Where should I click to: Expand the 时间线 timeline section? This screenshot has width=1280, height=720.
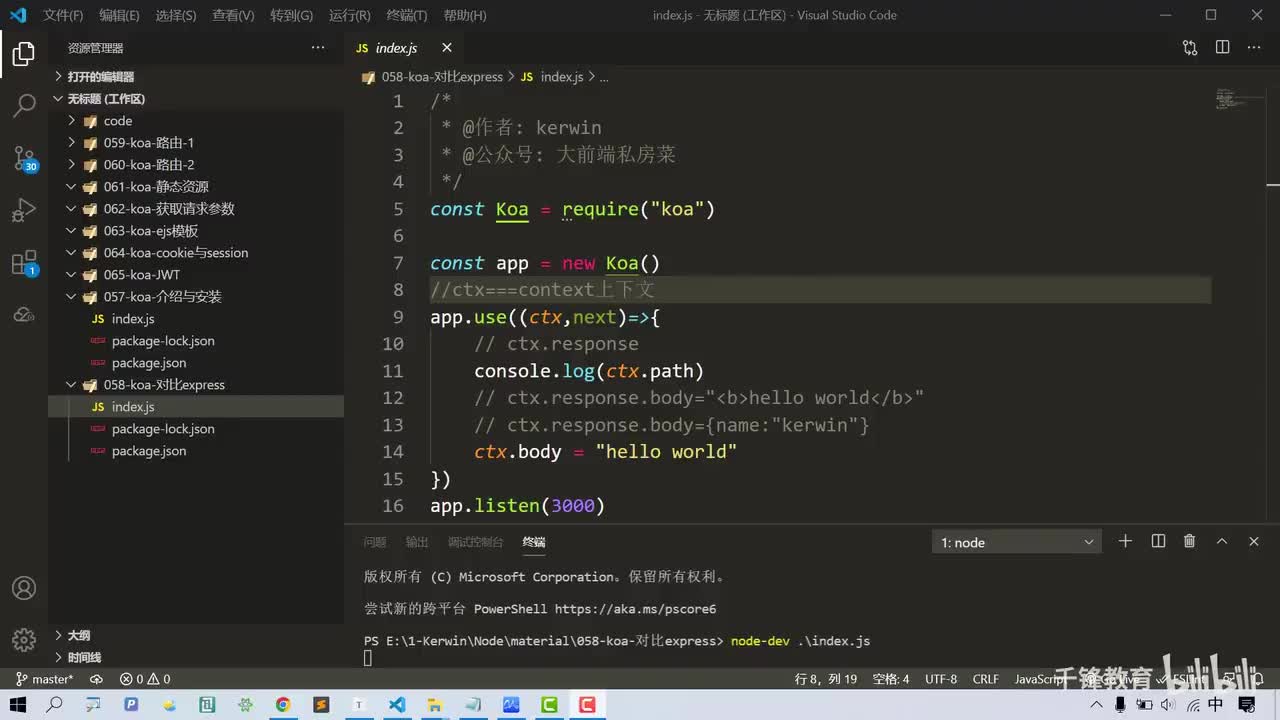(196, 658)
